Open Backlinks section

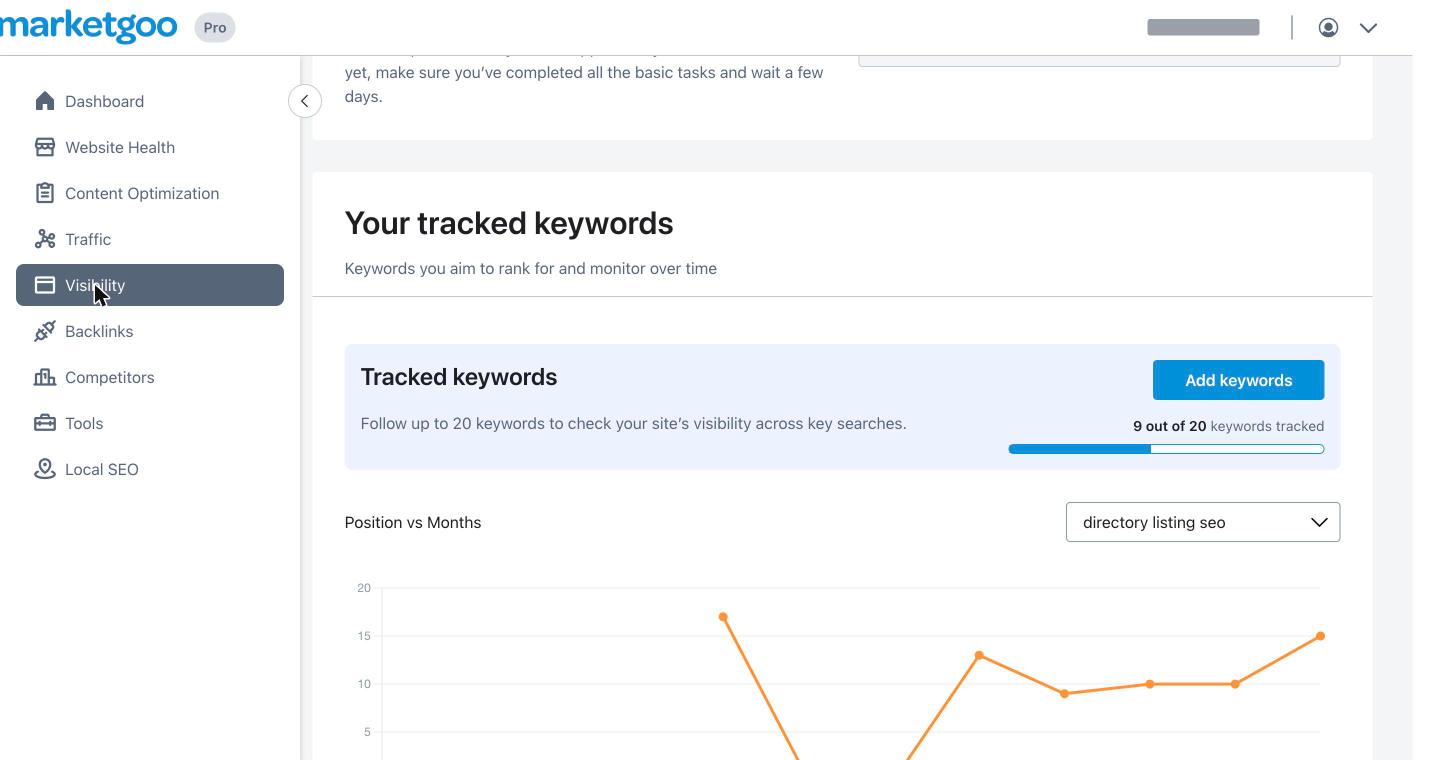pos(150,331)
